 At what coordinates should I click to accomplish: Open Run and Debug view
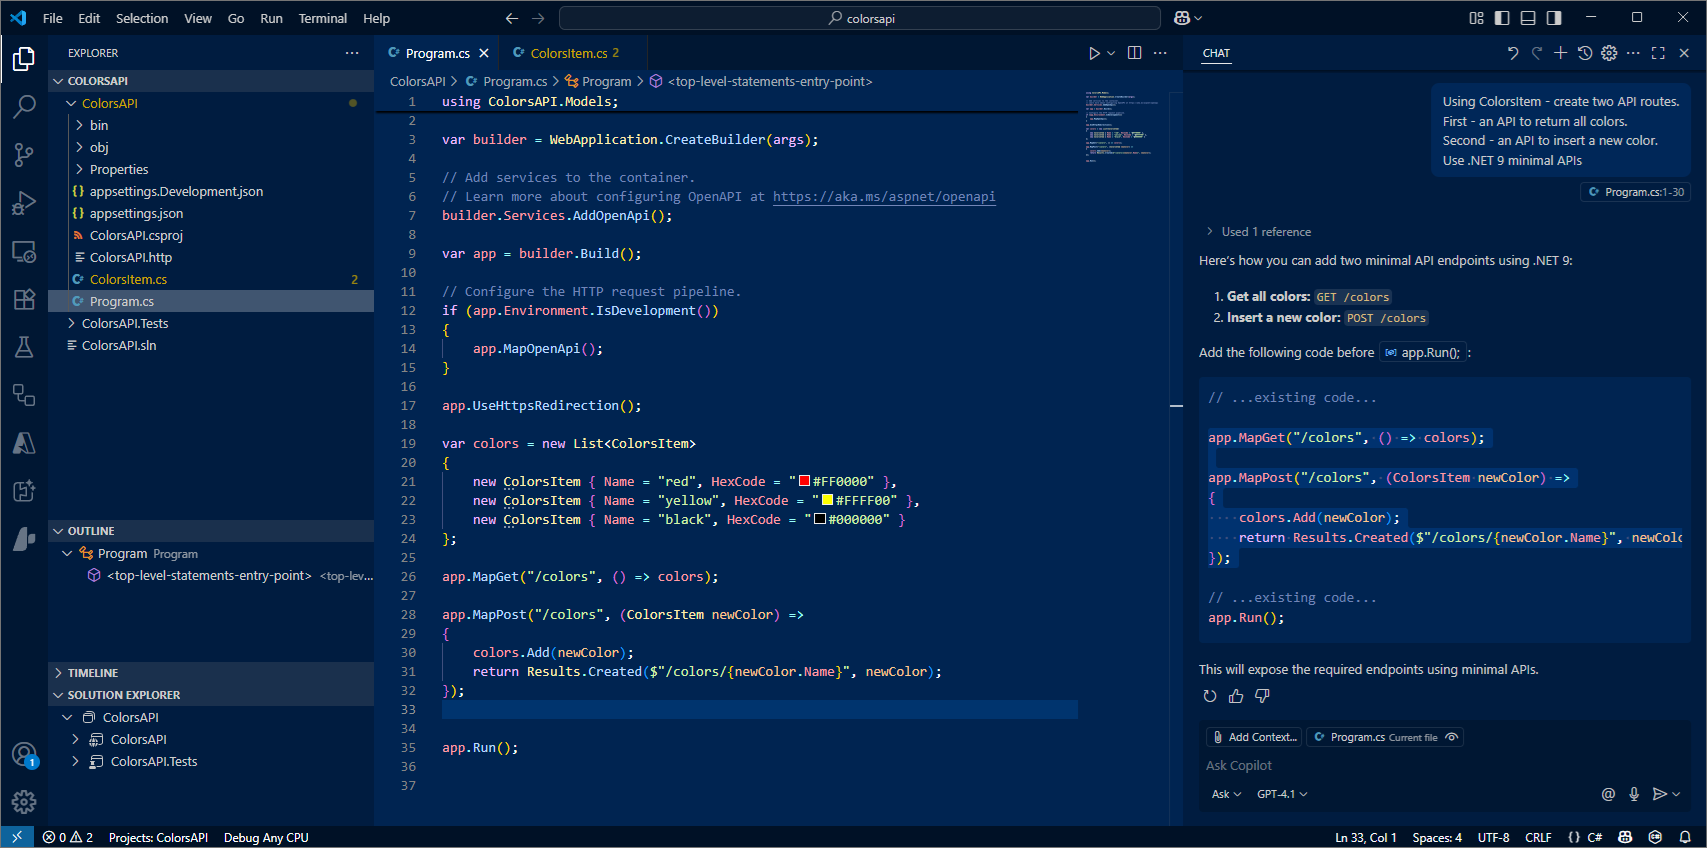pos(24,203)
